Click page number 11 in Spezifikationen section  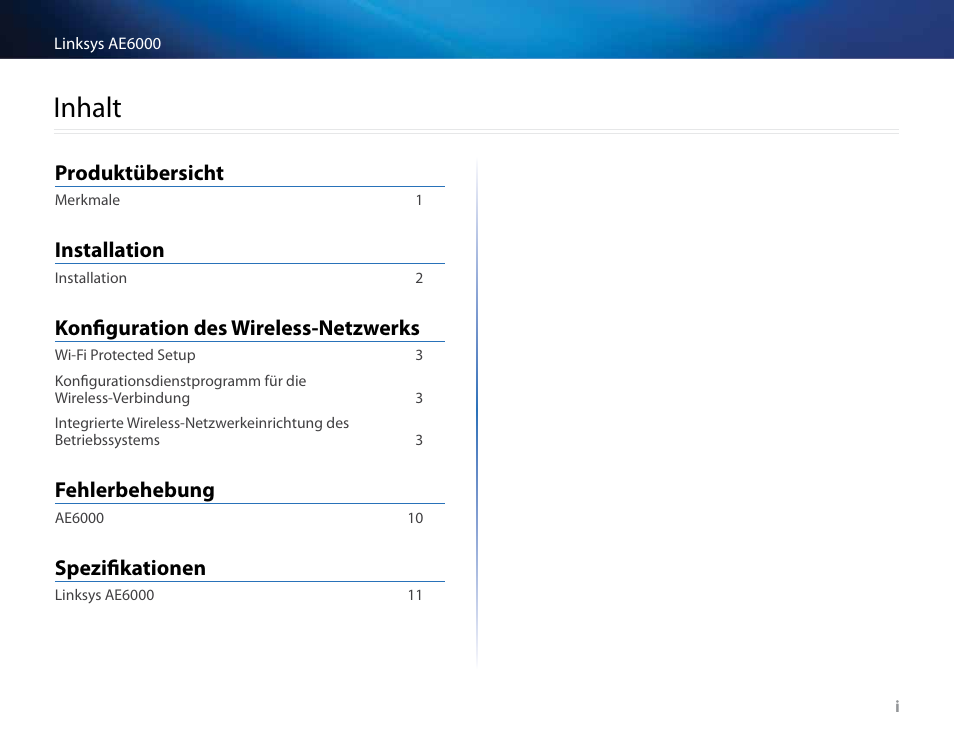click(415, 595)
